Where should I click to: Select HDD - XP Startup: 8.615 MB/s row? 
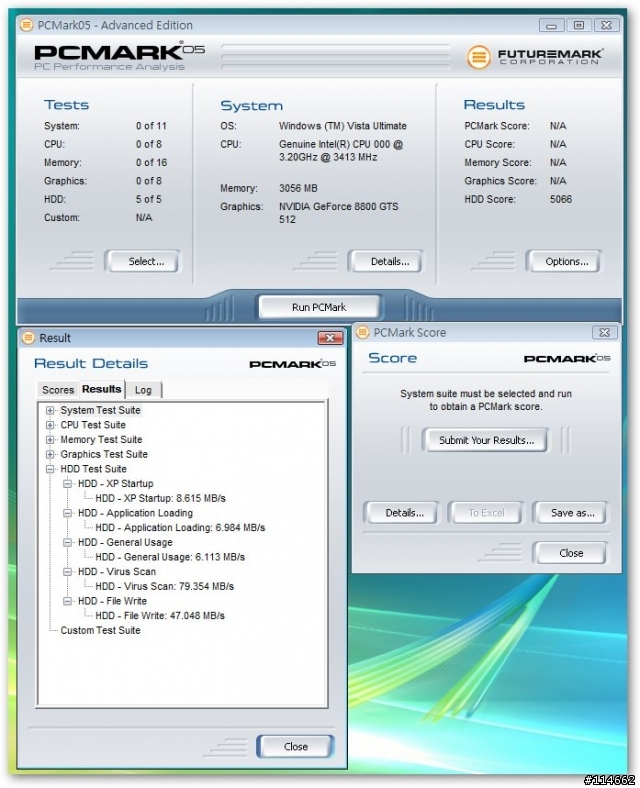point(161,498)
